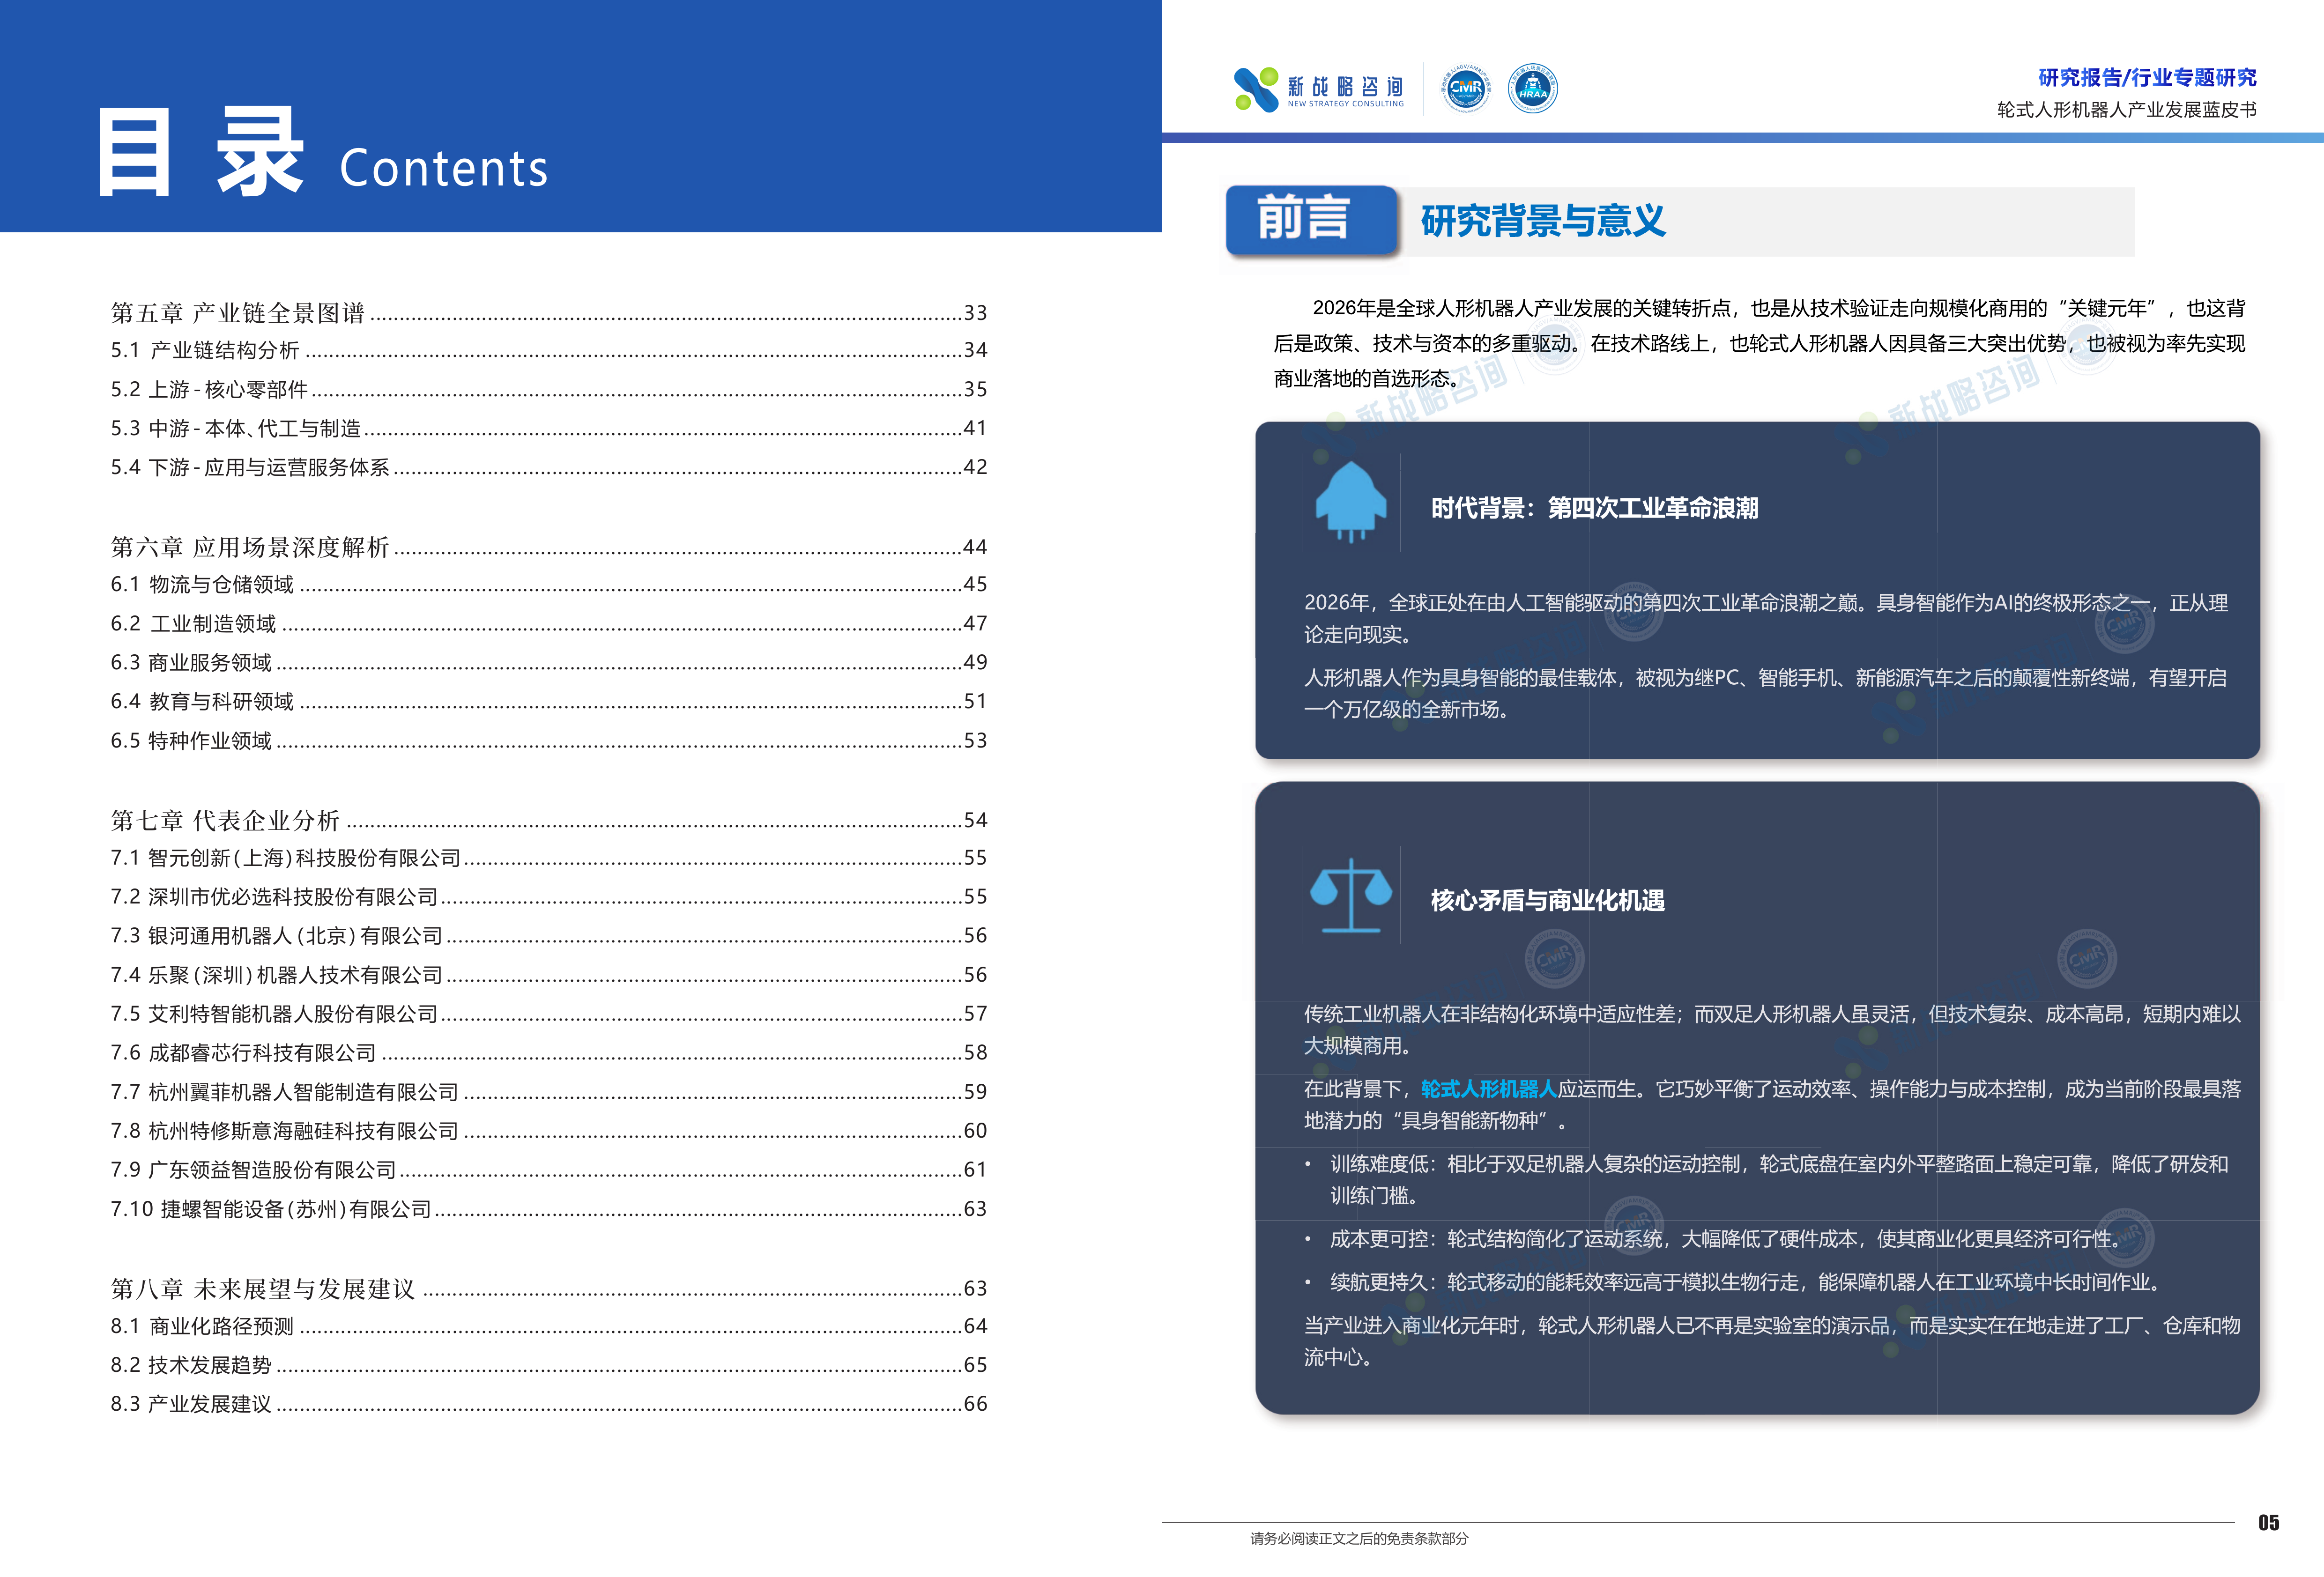Click the paragraph starting 传统工业机器人在非结构化

[1772, 1029]
